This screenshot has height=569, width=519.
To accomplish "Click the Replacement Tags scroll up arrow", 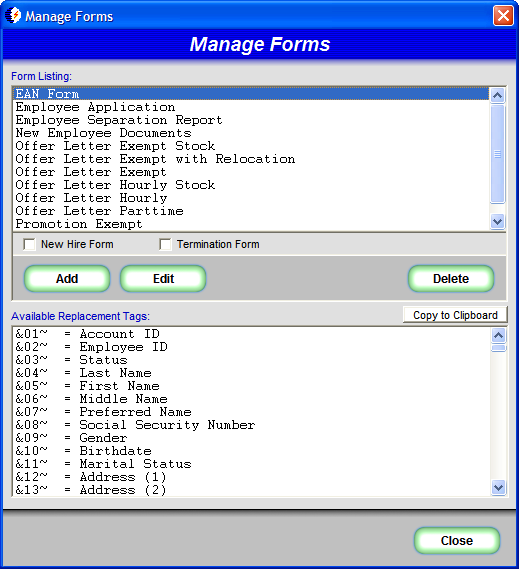I will [499, 336].
